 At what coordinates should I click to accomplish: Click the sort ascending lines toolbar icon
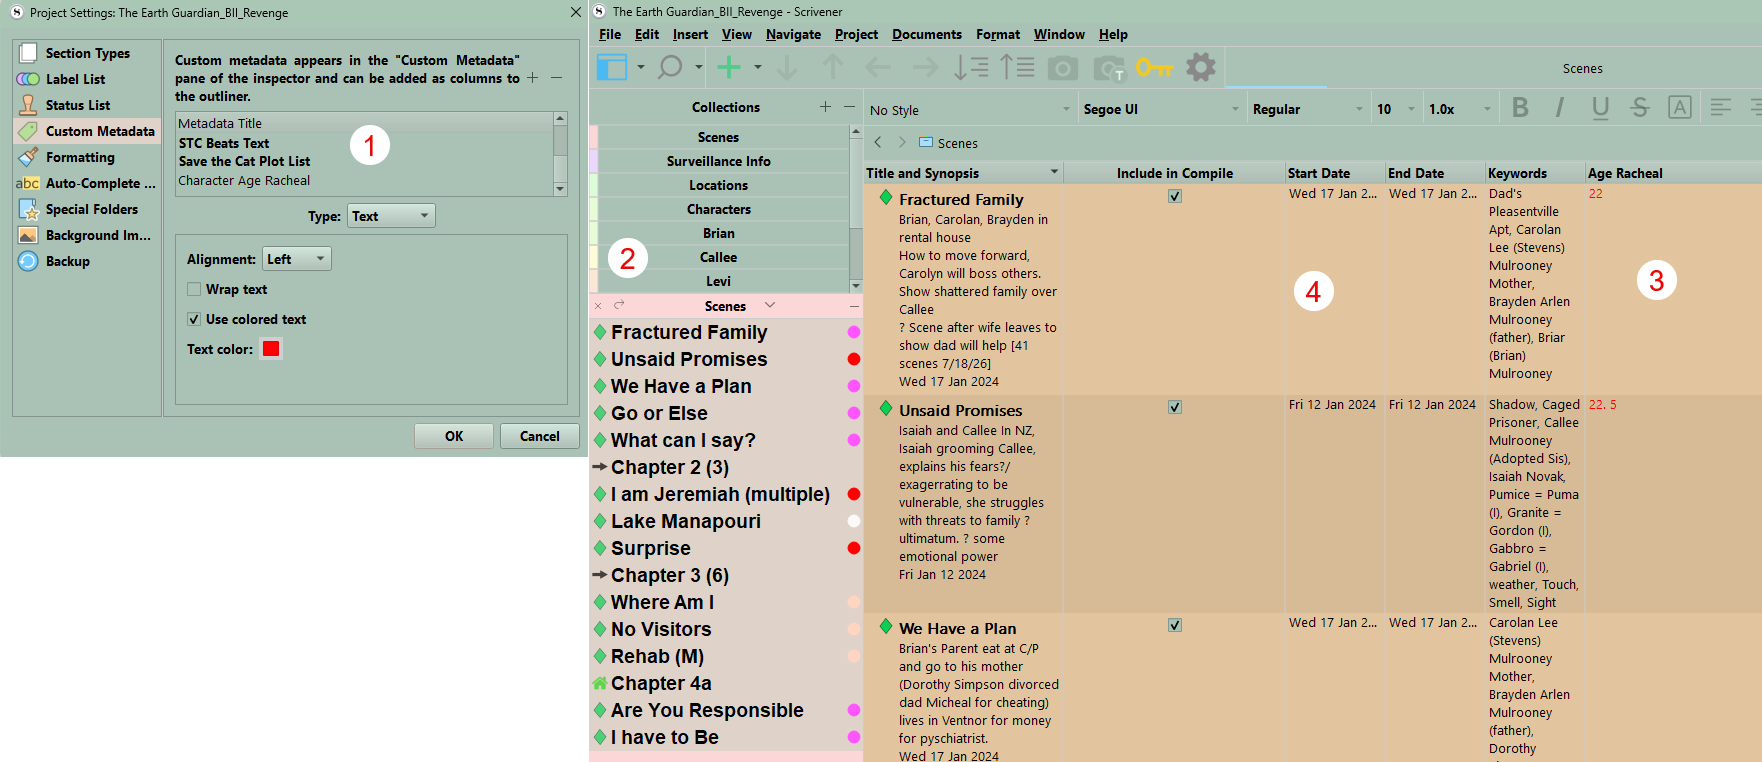point(1018,67)
